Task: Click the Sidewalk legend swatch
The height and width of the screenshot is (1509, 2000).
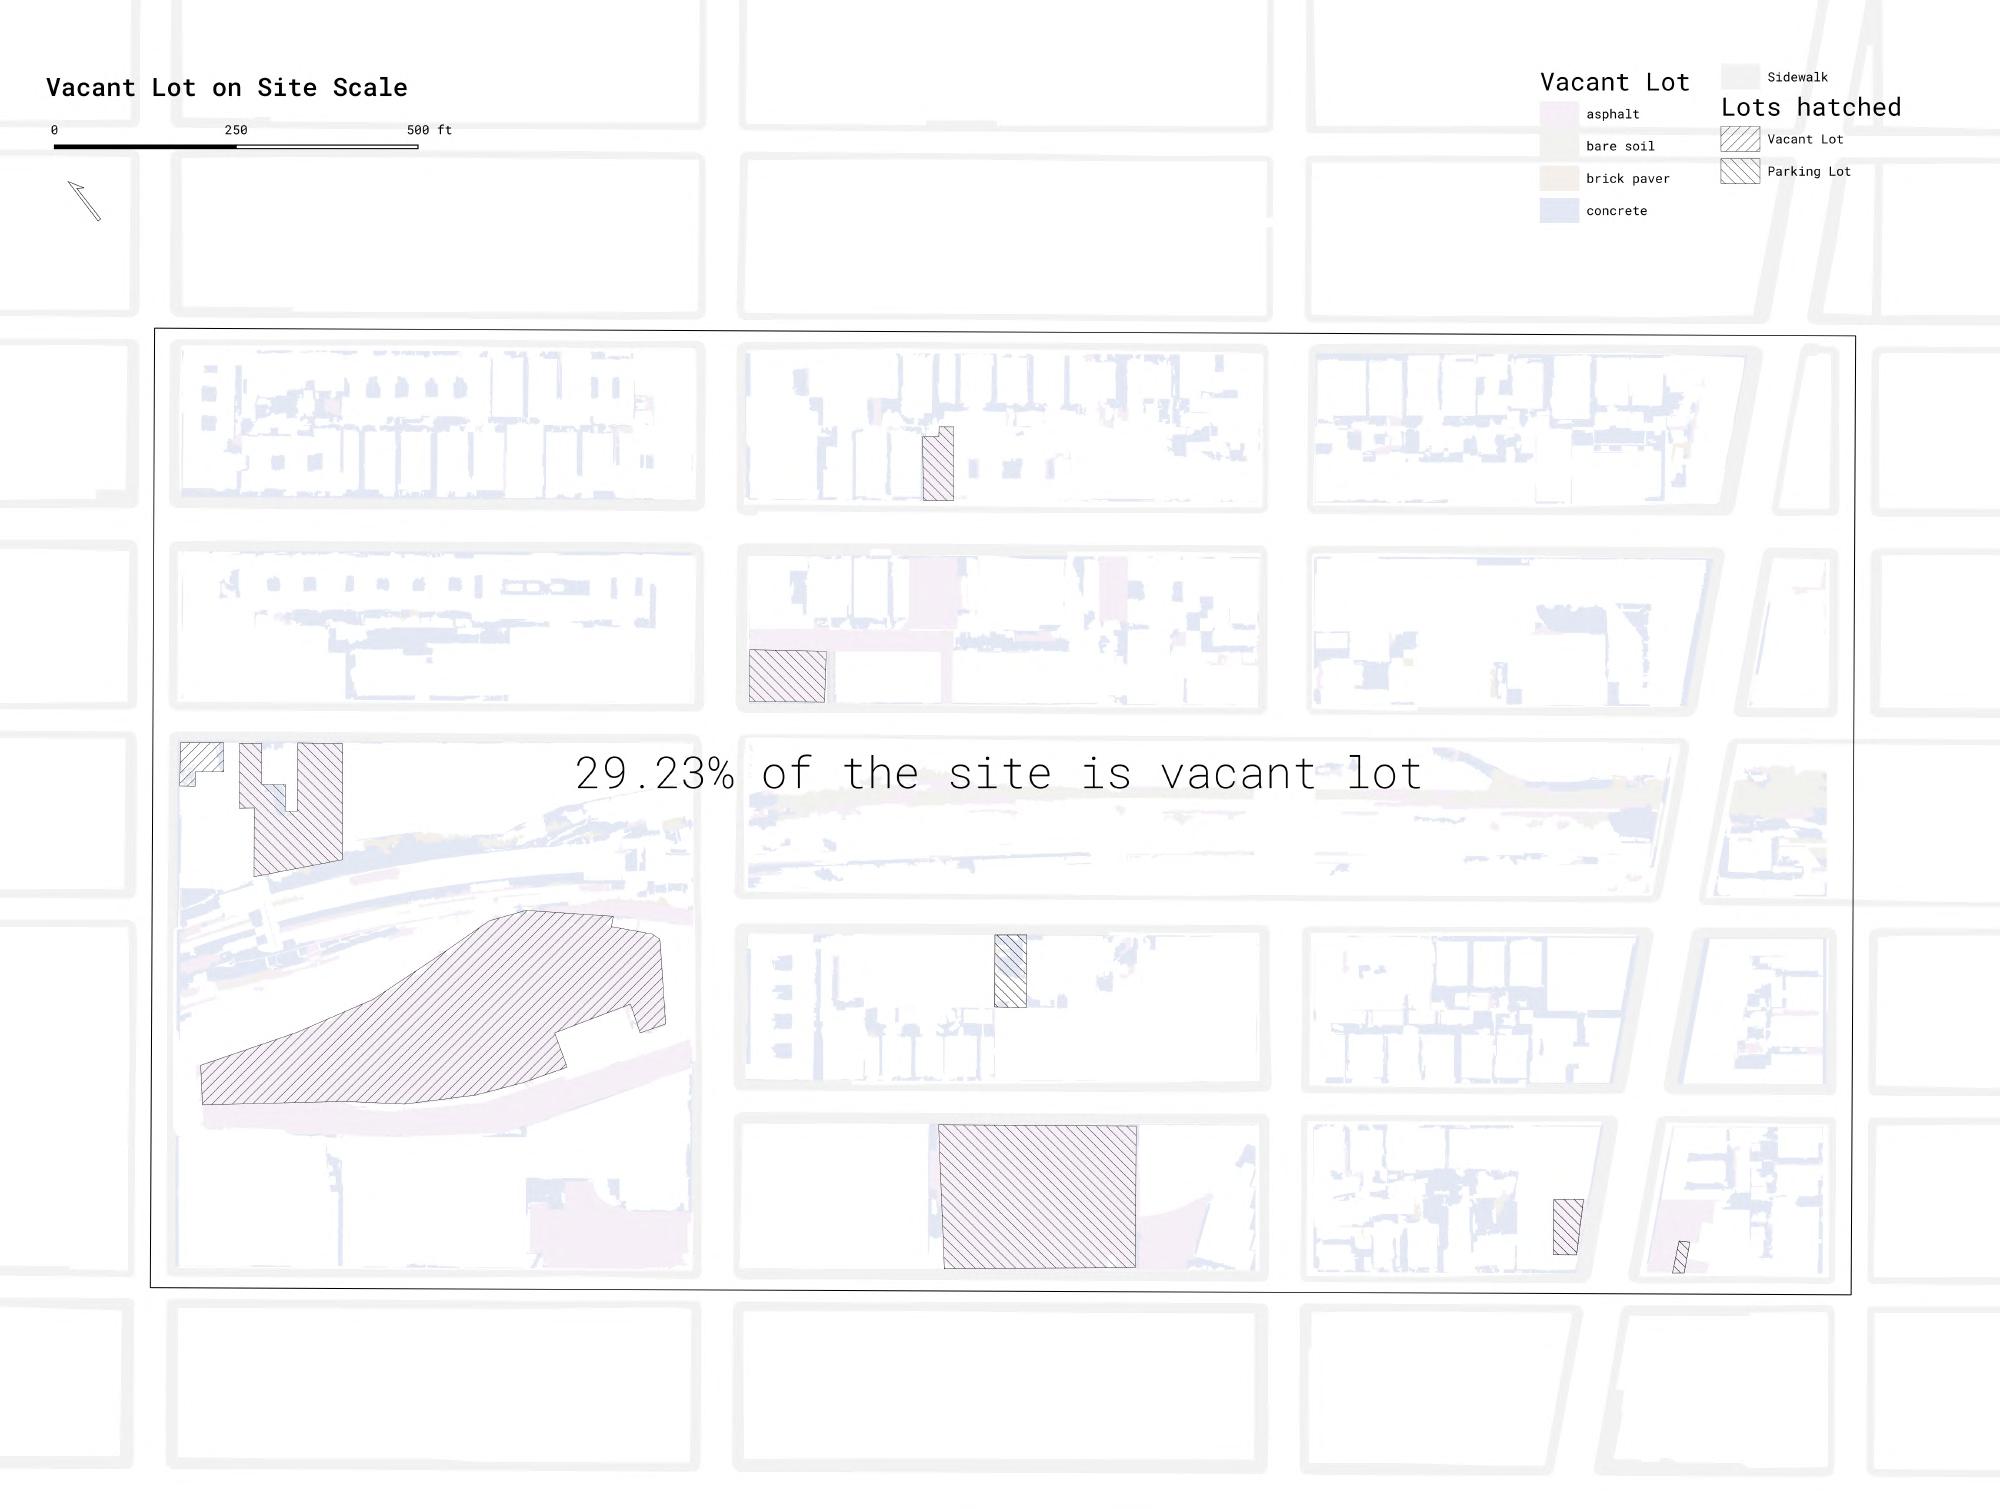Action: tap(1739, 77)
